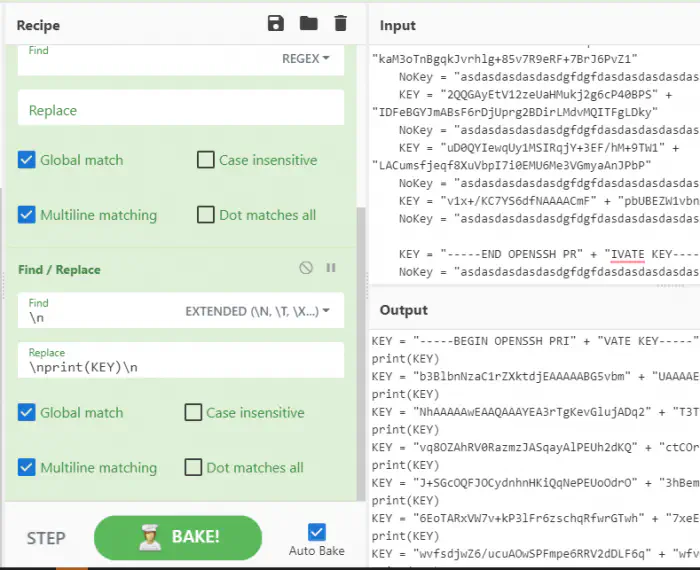The height and width of the screenshot is (570, 700).
Task: Disable the second Find / Replace operation
Action: coord(306,268)
